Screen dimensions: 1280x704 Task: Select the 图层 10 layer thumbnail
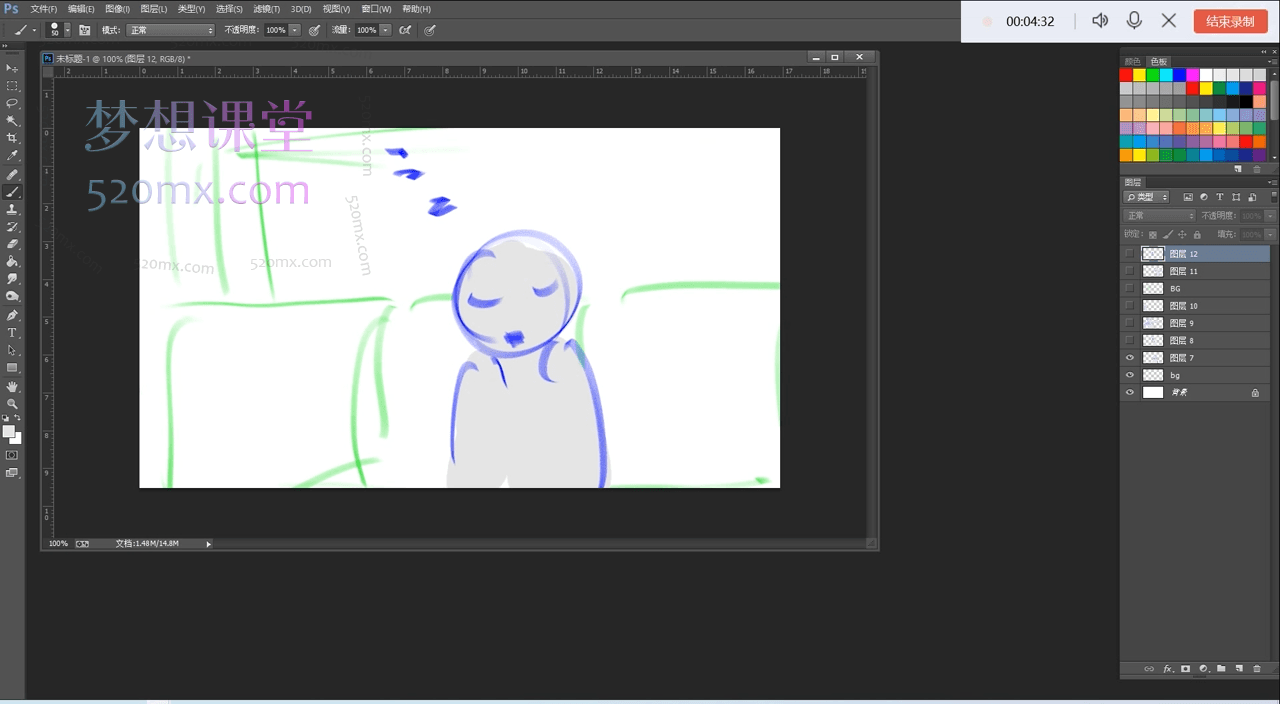(1153, 306)
